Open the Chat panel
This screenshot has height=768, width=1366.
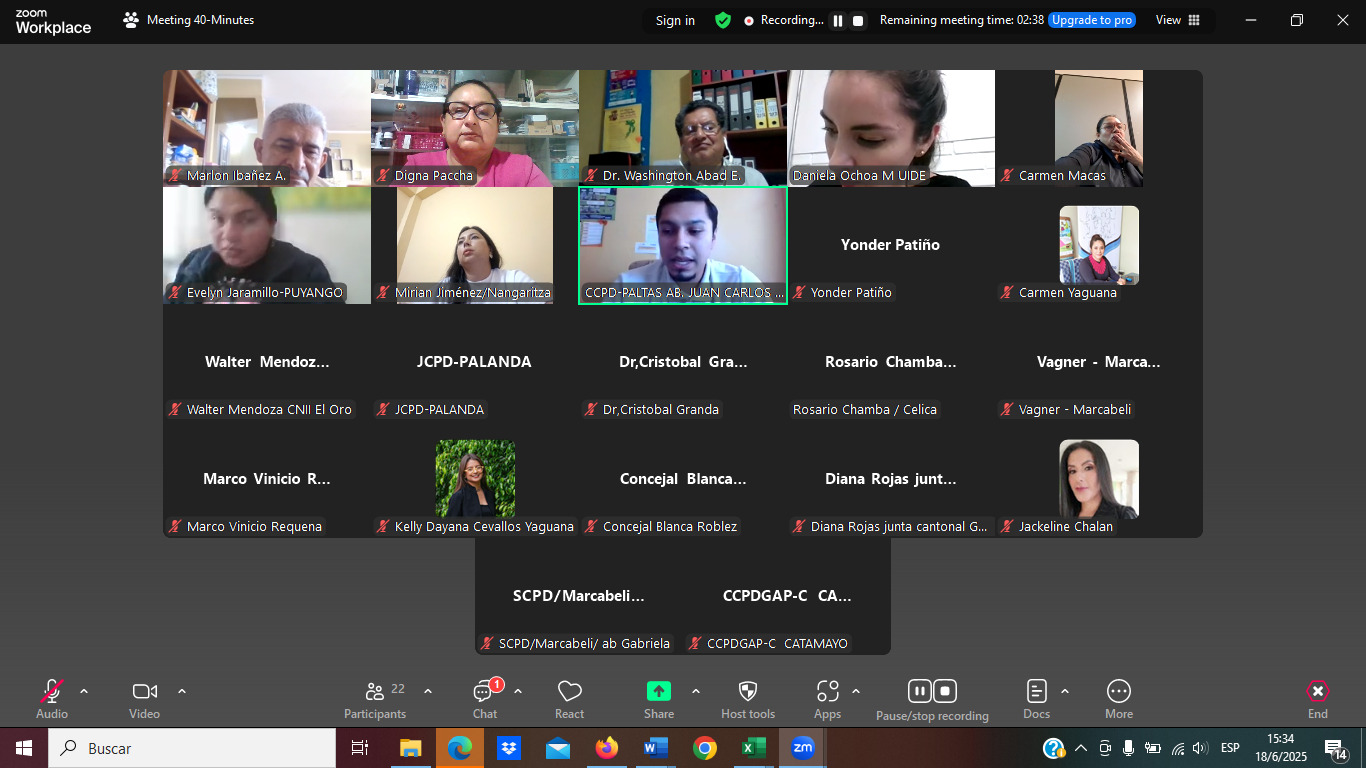(486, 698)
